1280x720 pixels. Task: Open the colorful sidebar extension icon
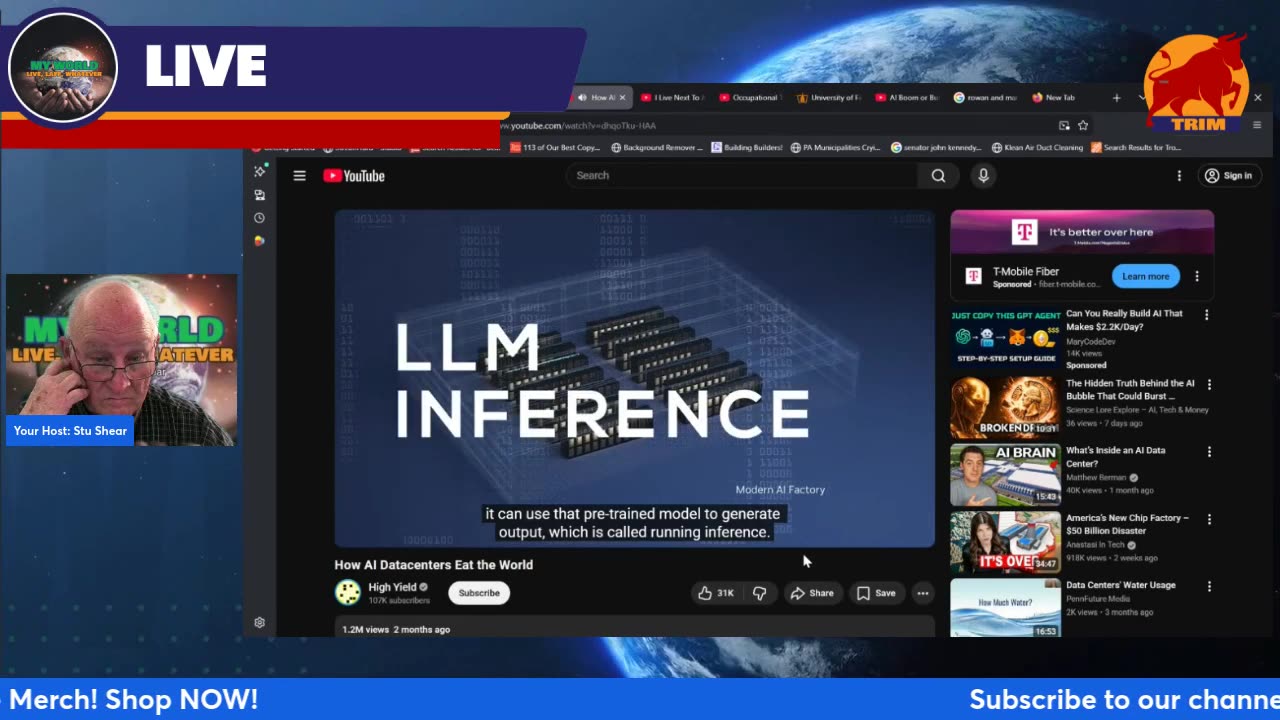pos(259,241)
